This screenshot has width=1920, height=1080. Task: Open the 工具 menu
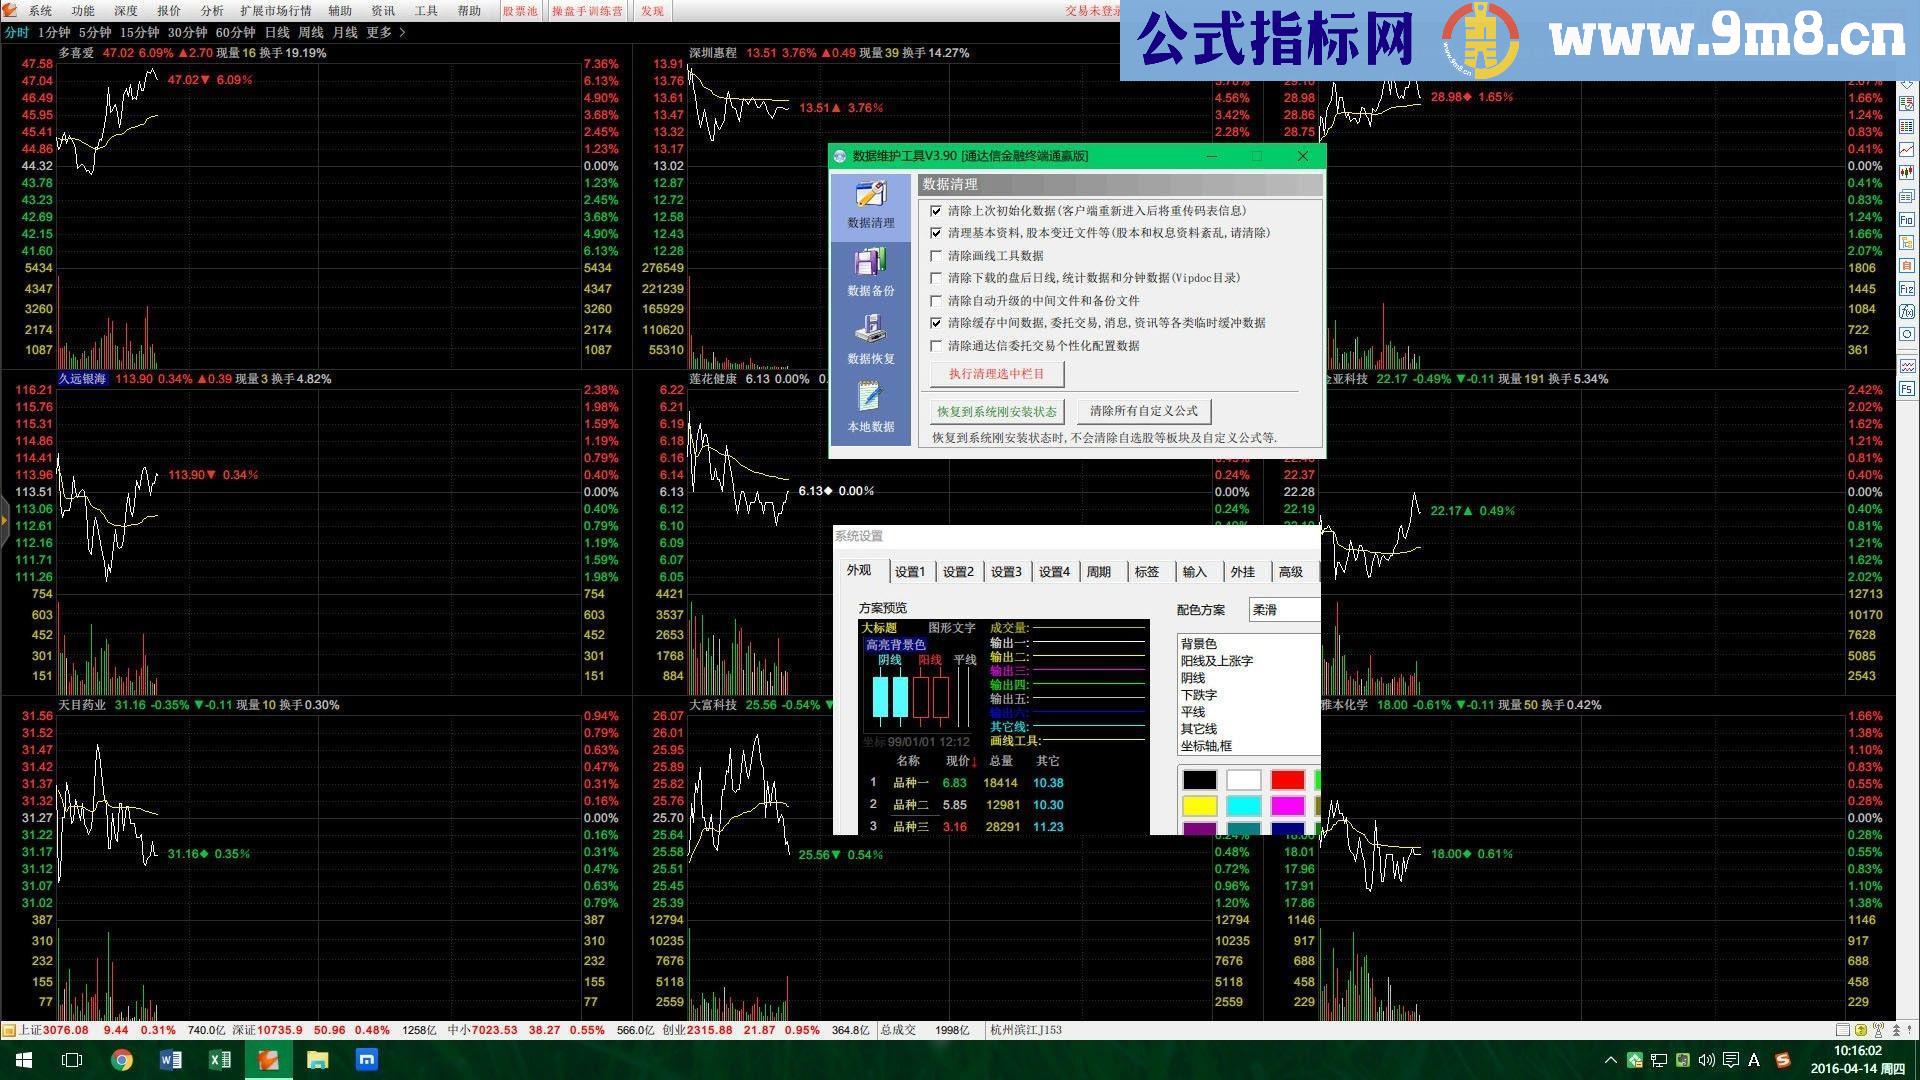click(428, 11)
